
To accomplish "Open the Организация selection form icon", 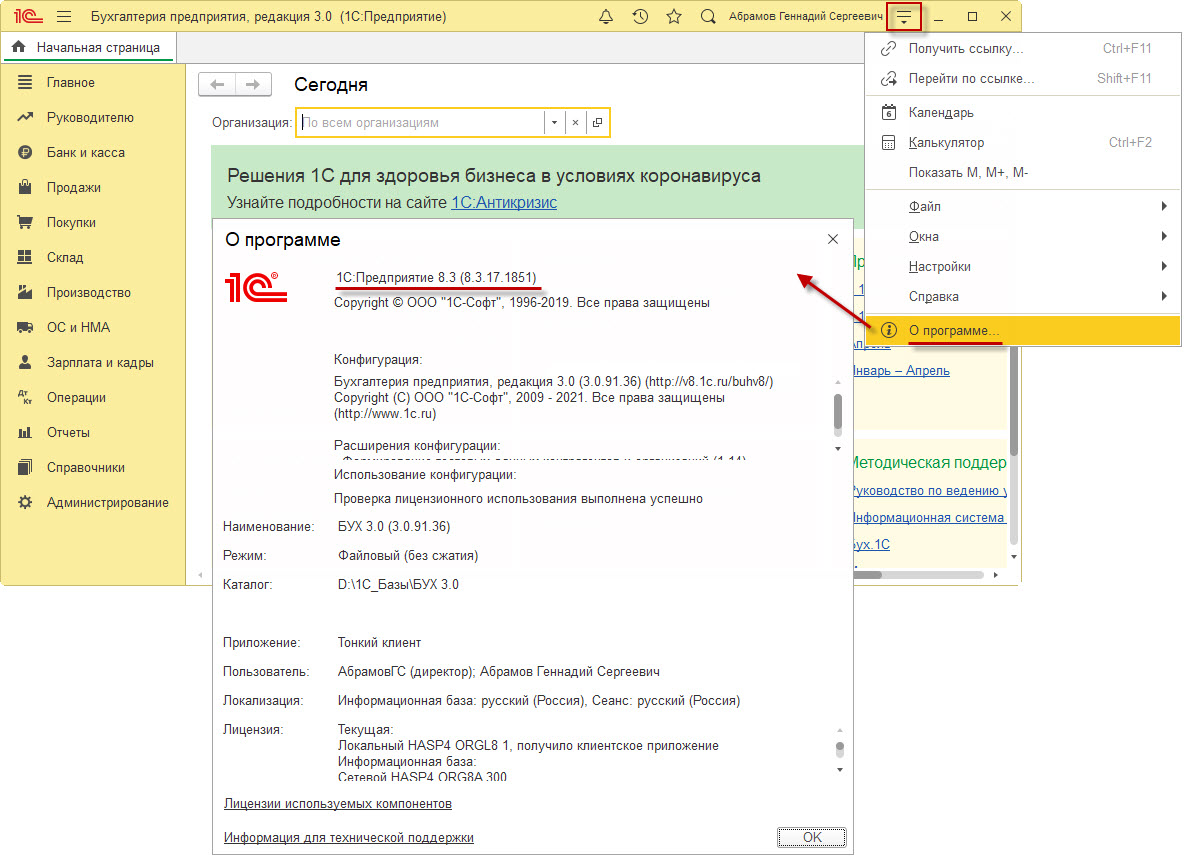I will [x=598, y=122].
